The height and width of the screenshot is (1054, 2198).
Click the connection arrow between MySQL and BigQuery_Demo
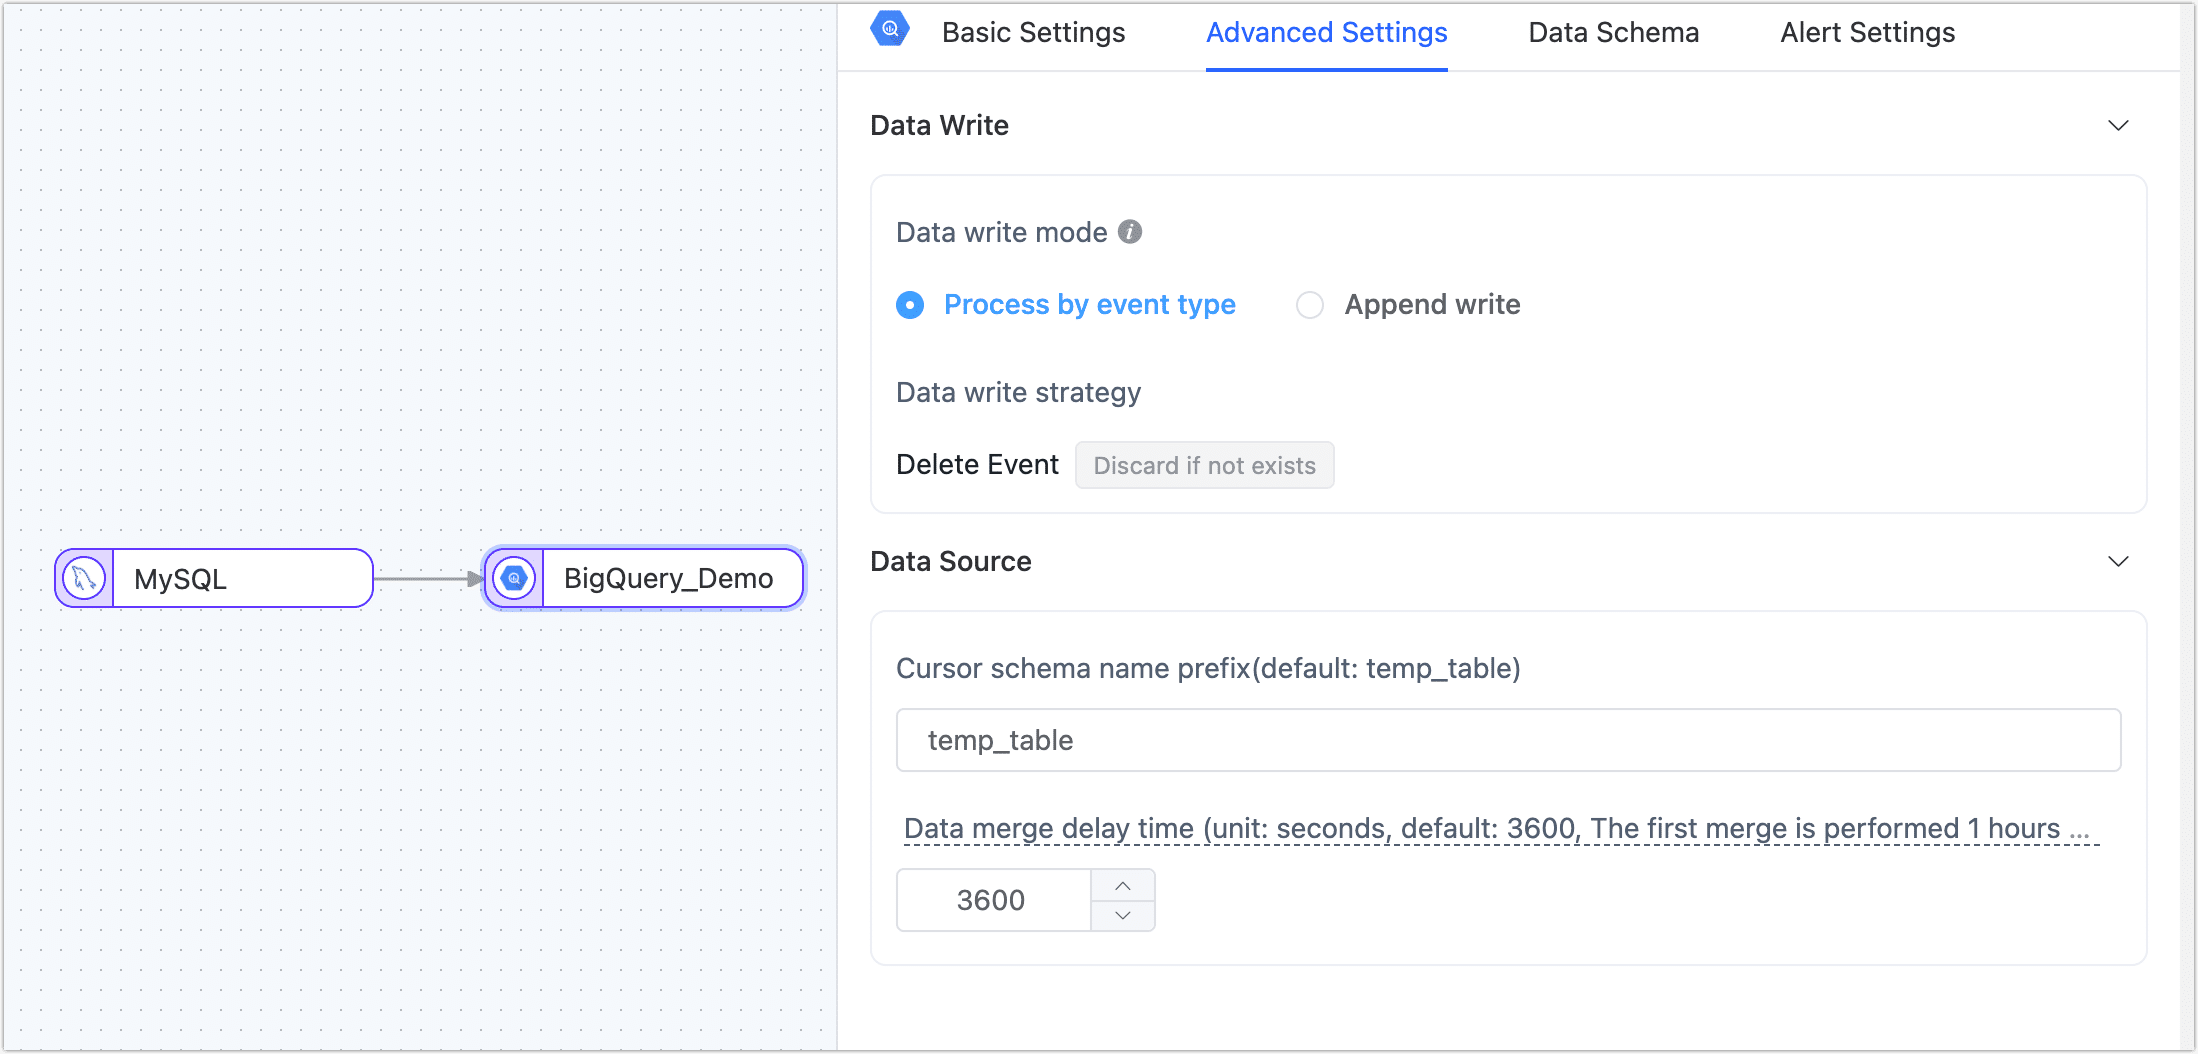[425, 577]
